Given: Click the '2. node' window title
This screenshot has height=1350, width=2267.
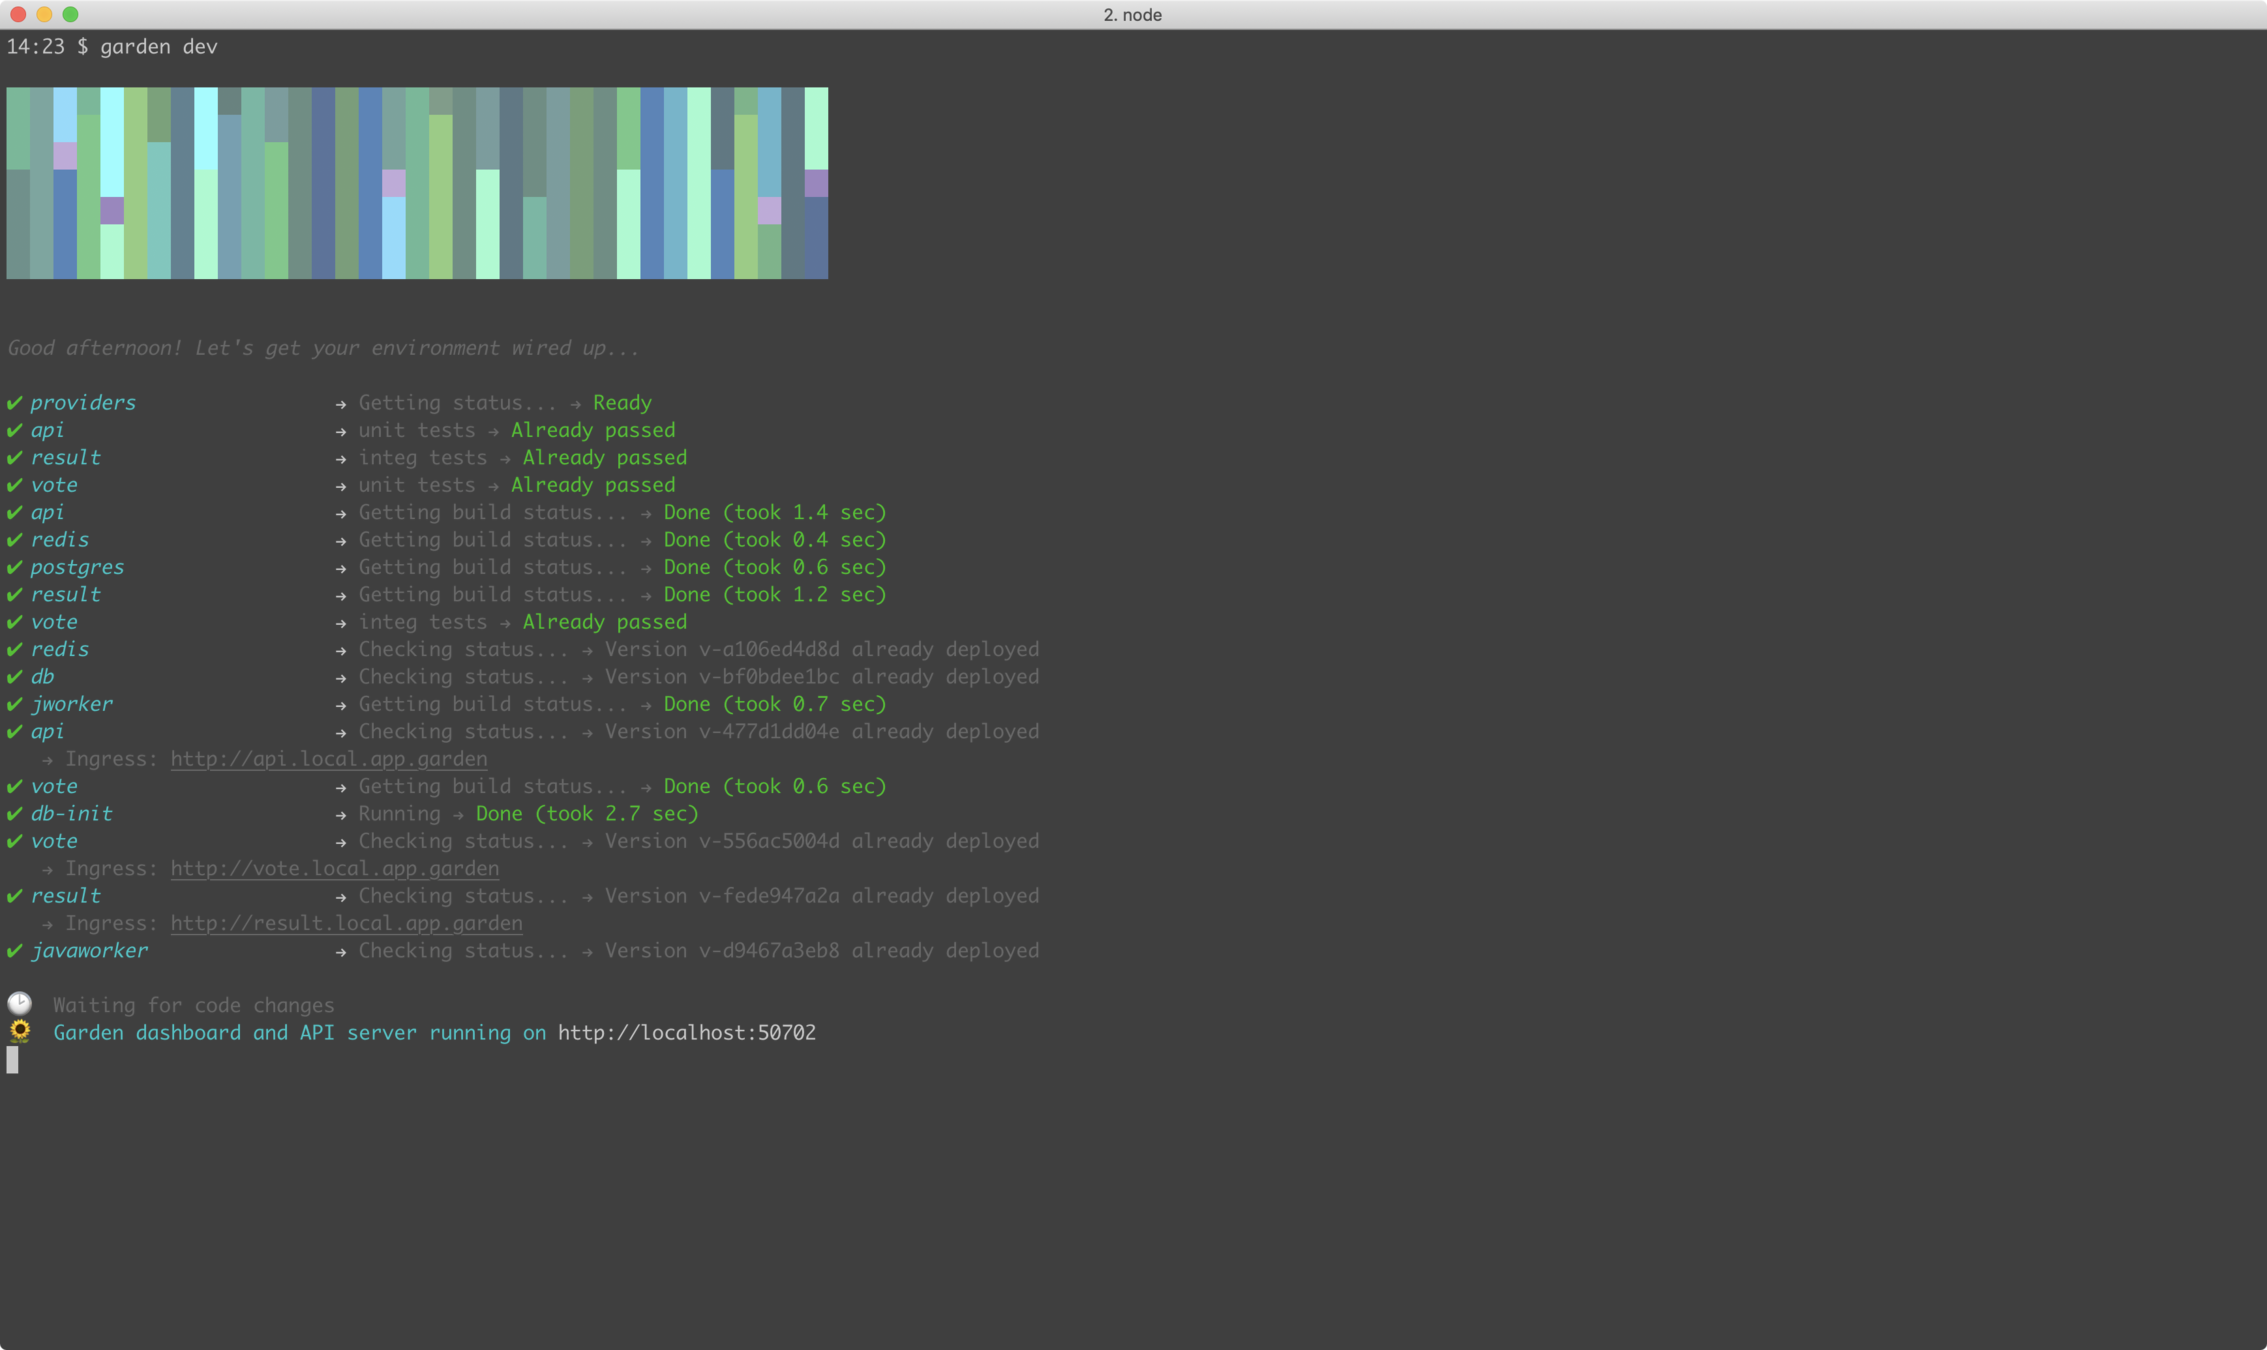Looking at the screenshot, I should tap(1132, 14).
